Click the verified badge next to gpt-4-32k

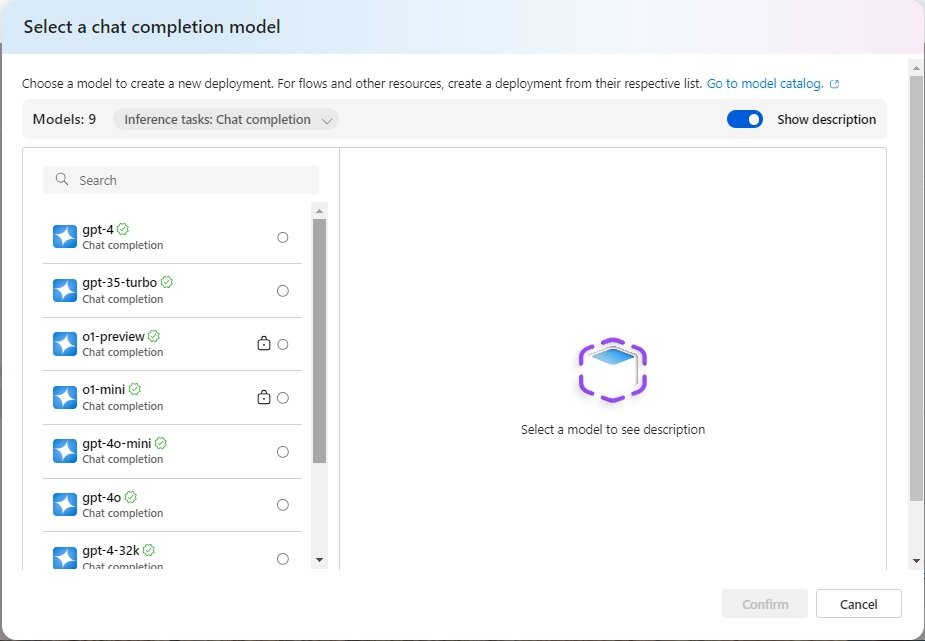149,550
